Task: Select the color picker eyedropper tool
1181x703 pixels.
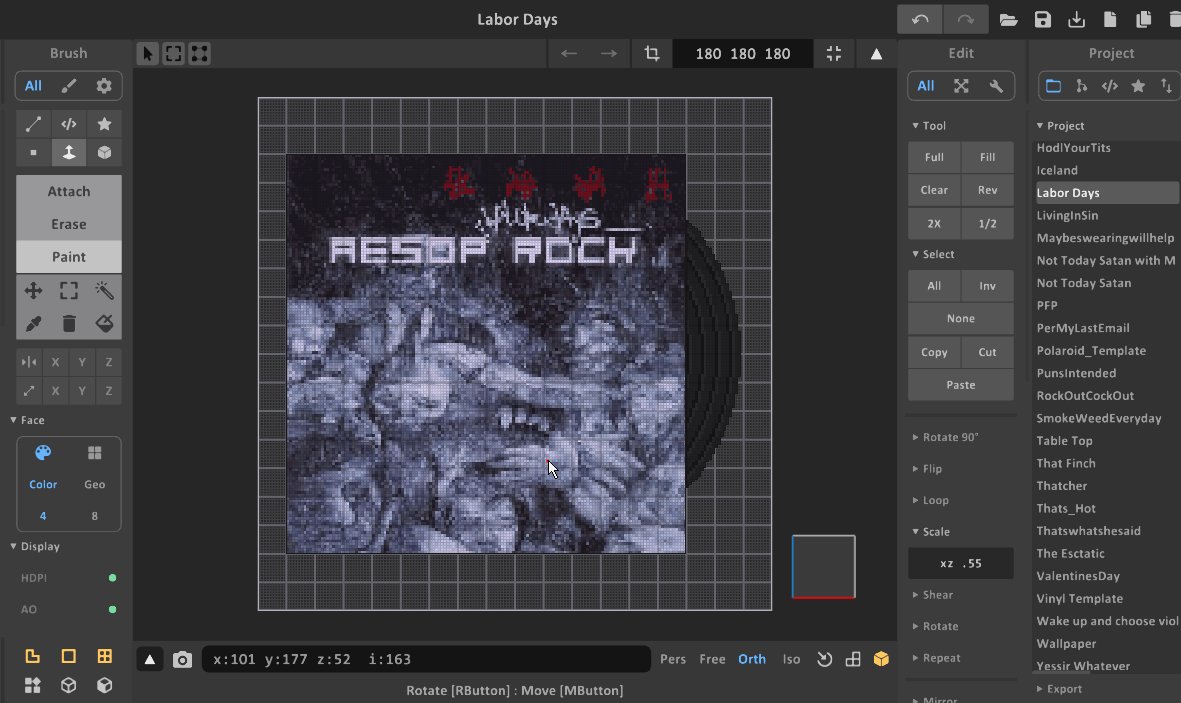Action: [33, 324]
